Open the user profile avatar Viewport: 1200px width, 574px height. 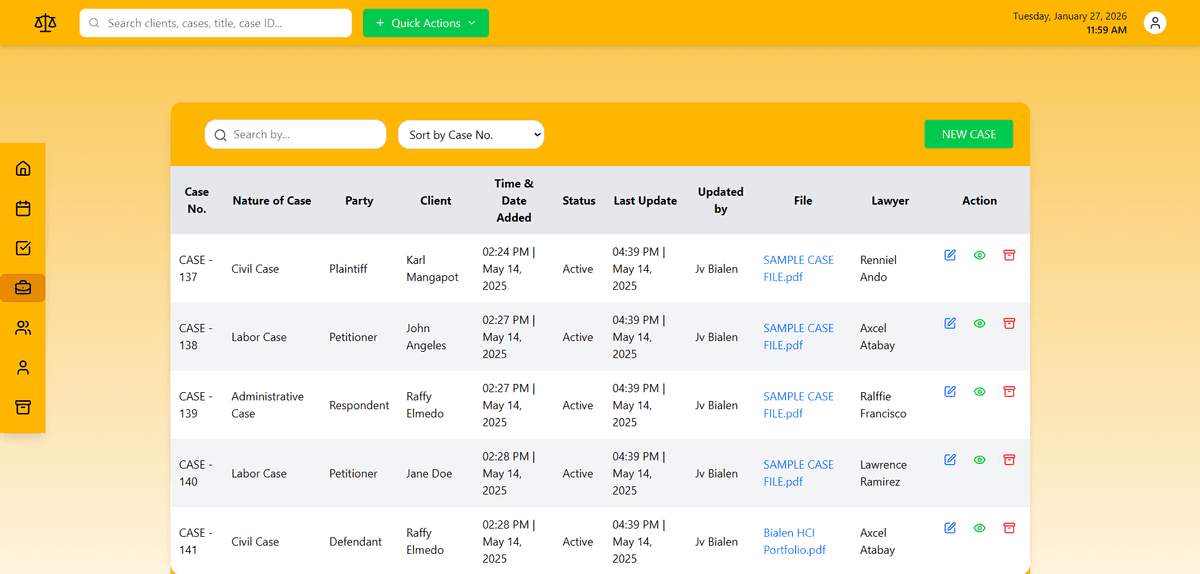pos(1155,23)
